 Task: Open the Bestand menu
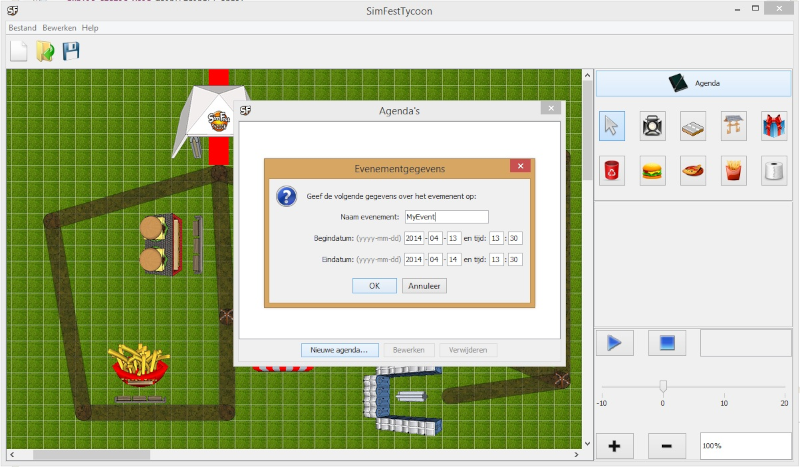click(x=22, y=28)
